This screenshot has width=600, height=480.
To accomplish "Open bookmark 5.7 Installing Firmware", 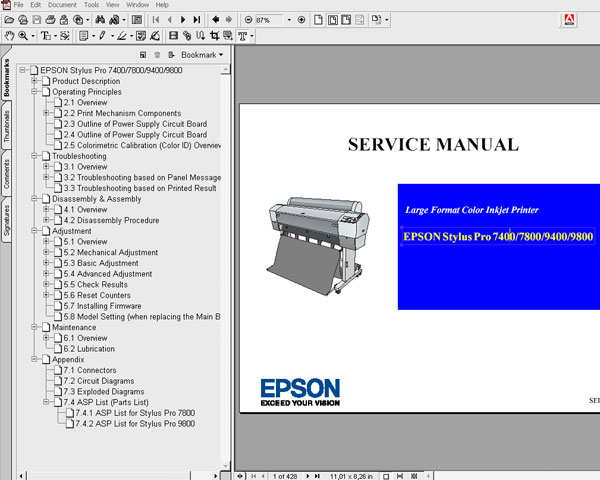I will point(102,306).
